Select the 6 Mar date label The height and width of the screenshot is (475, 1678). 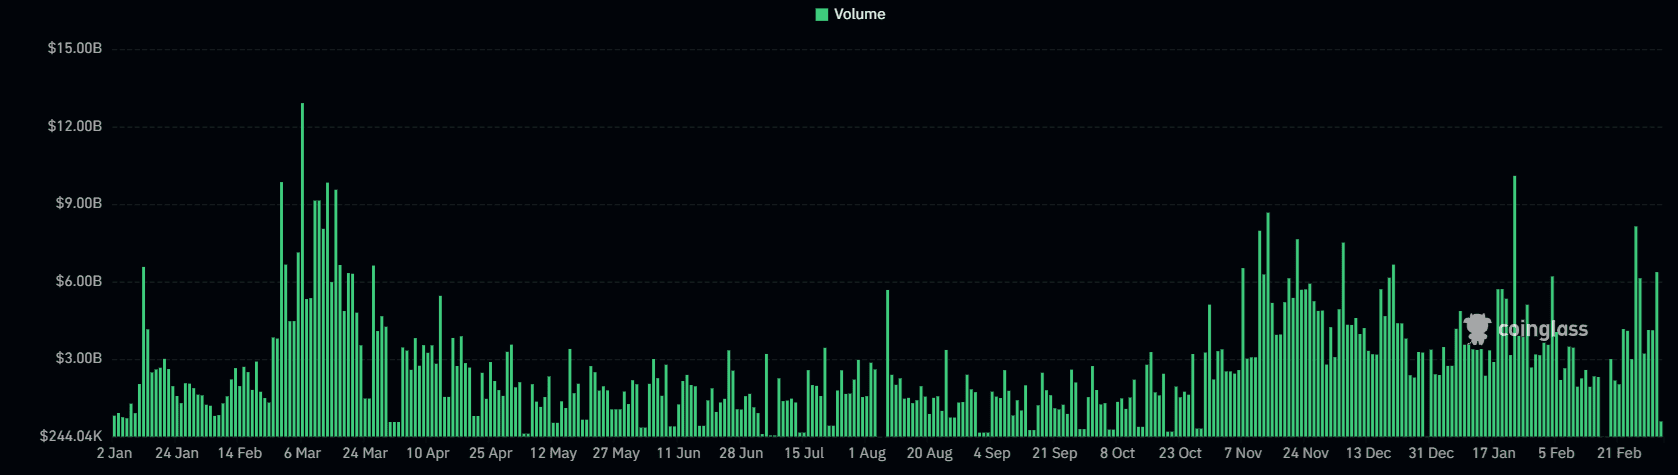coord(302,453)
